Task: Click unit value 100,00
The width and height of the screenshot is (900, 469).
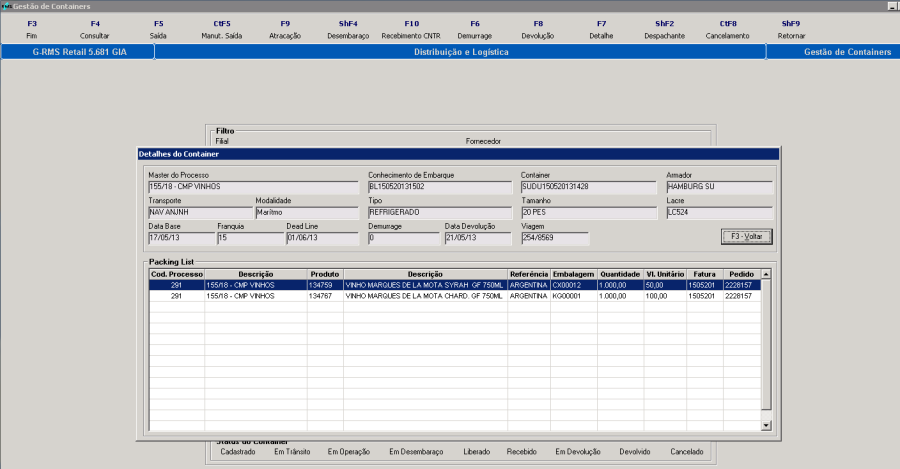Action: point(656,296)
